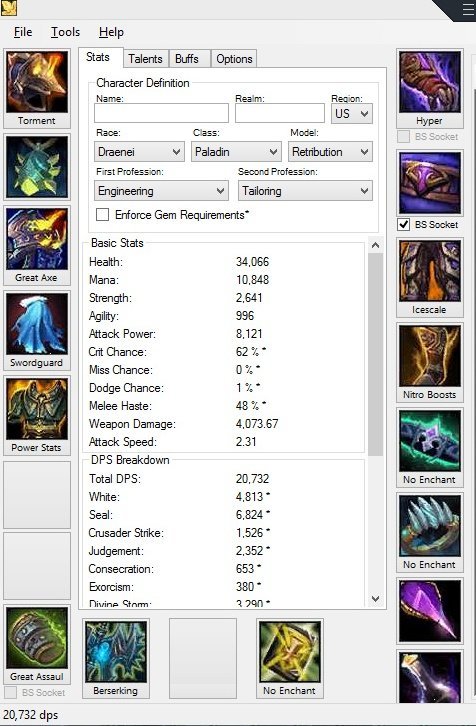Image resolution: width=476 pixels, height=726 pixels.
Task: Click the Weapon Damage value 4,073.67
Action: click(x=257, y=424)
